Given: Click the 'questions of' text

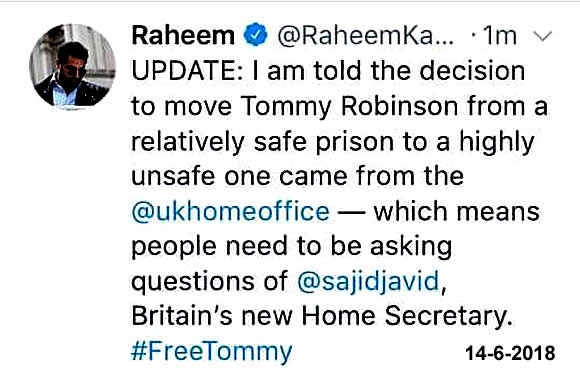Looking at the screenshot, I should (209, 281).
